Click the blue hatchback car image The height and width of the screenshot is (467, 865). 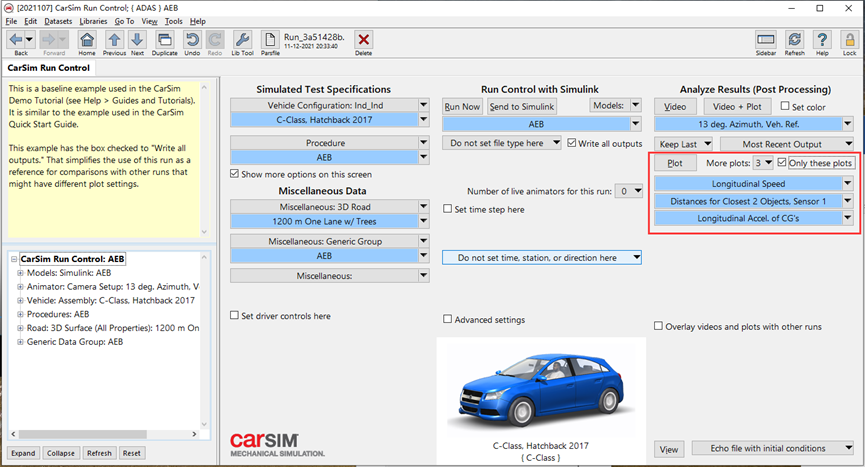click(542, 389)
